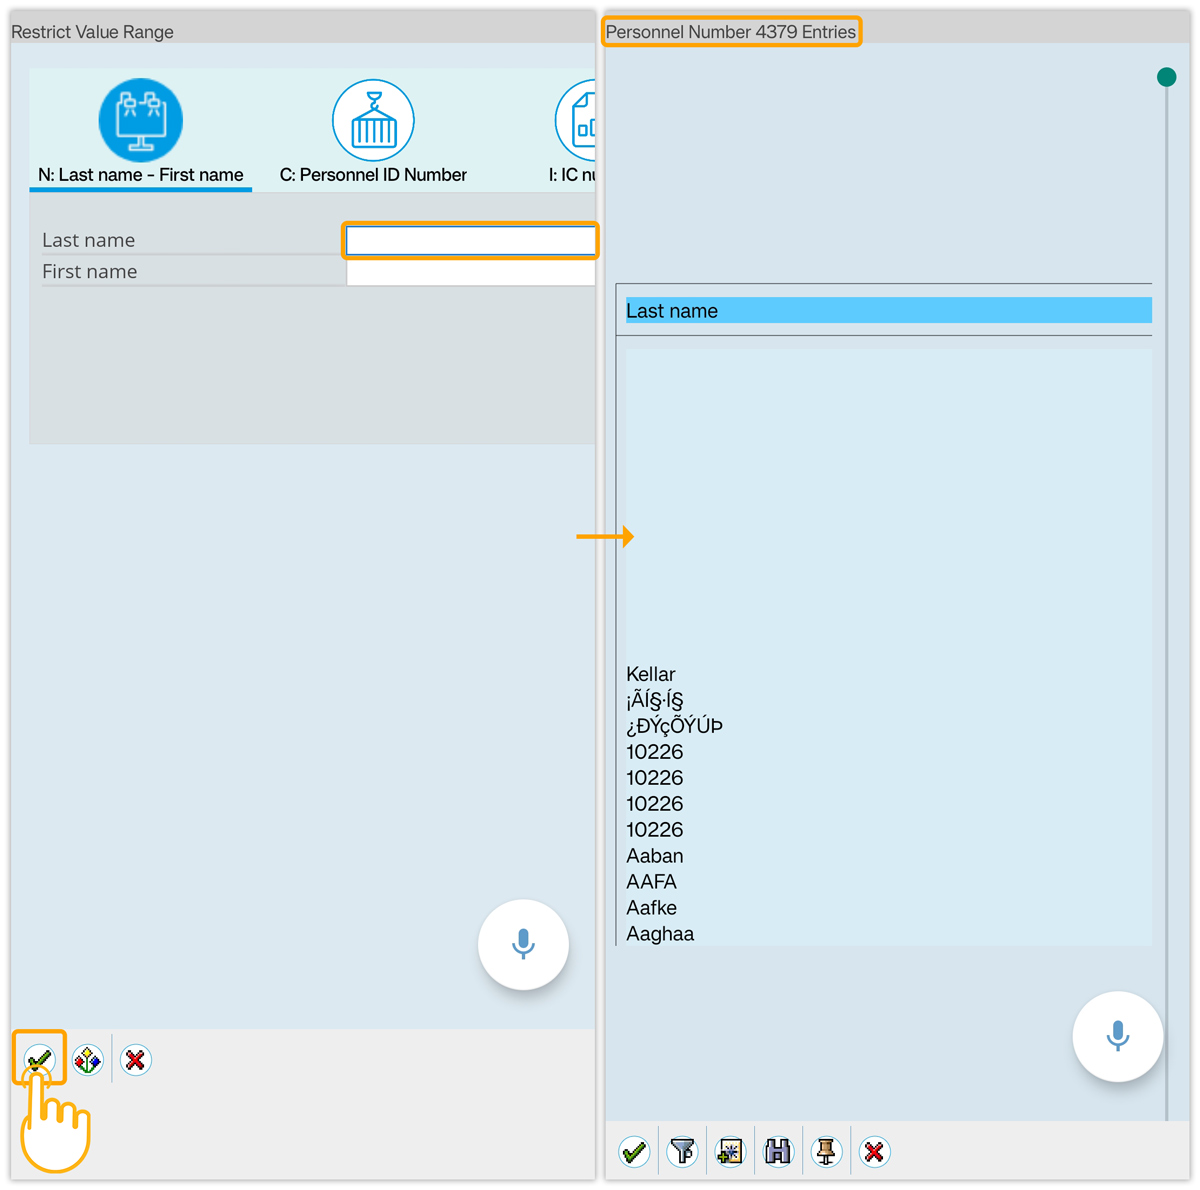
Task: Focus the Last name input field
Action: tap(470, 240)
